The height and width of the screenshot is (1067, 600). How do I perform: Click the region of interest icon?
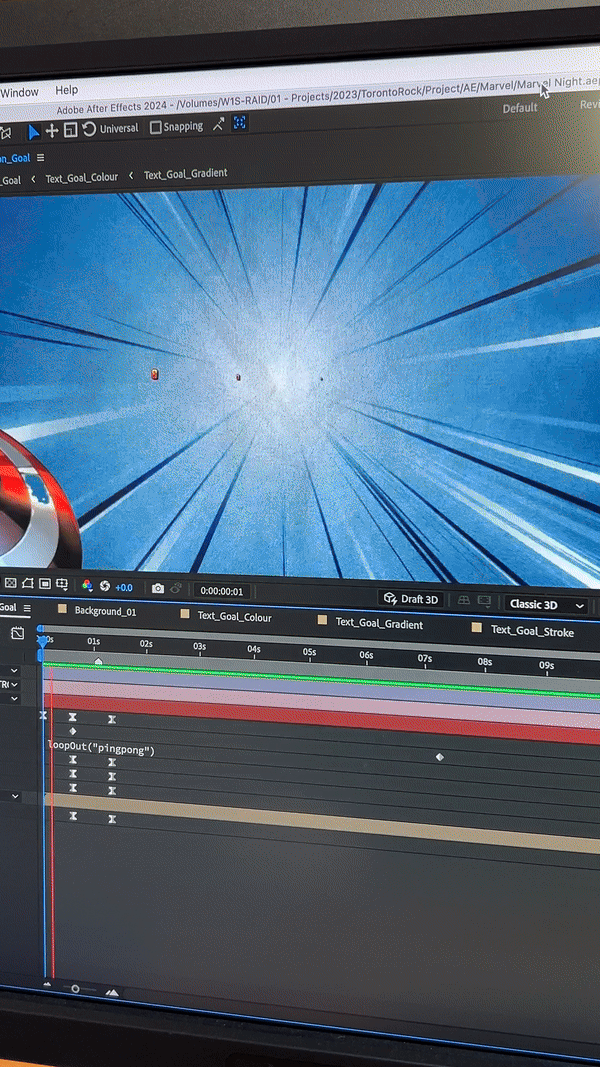coord(45,584)
